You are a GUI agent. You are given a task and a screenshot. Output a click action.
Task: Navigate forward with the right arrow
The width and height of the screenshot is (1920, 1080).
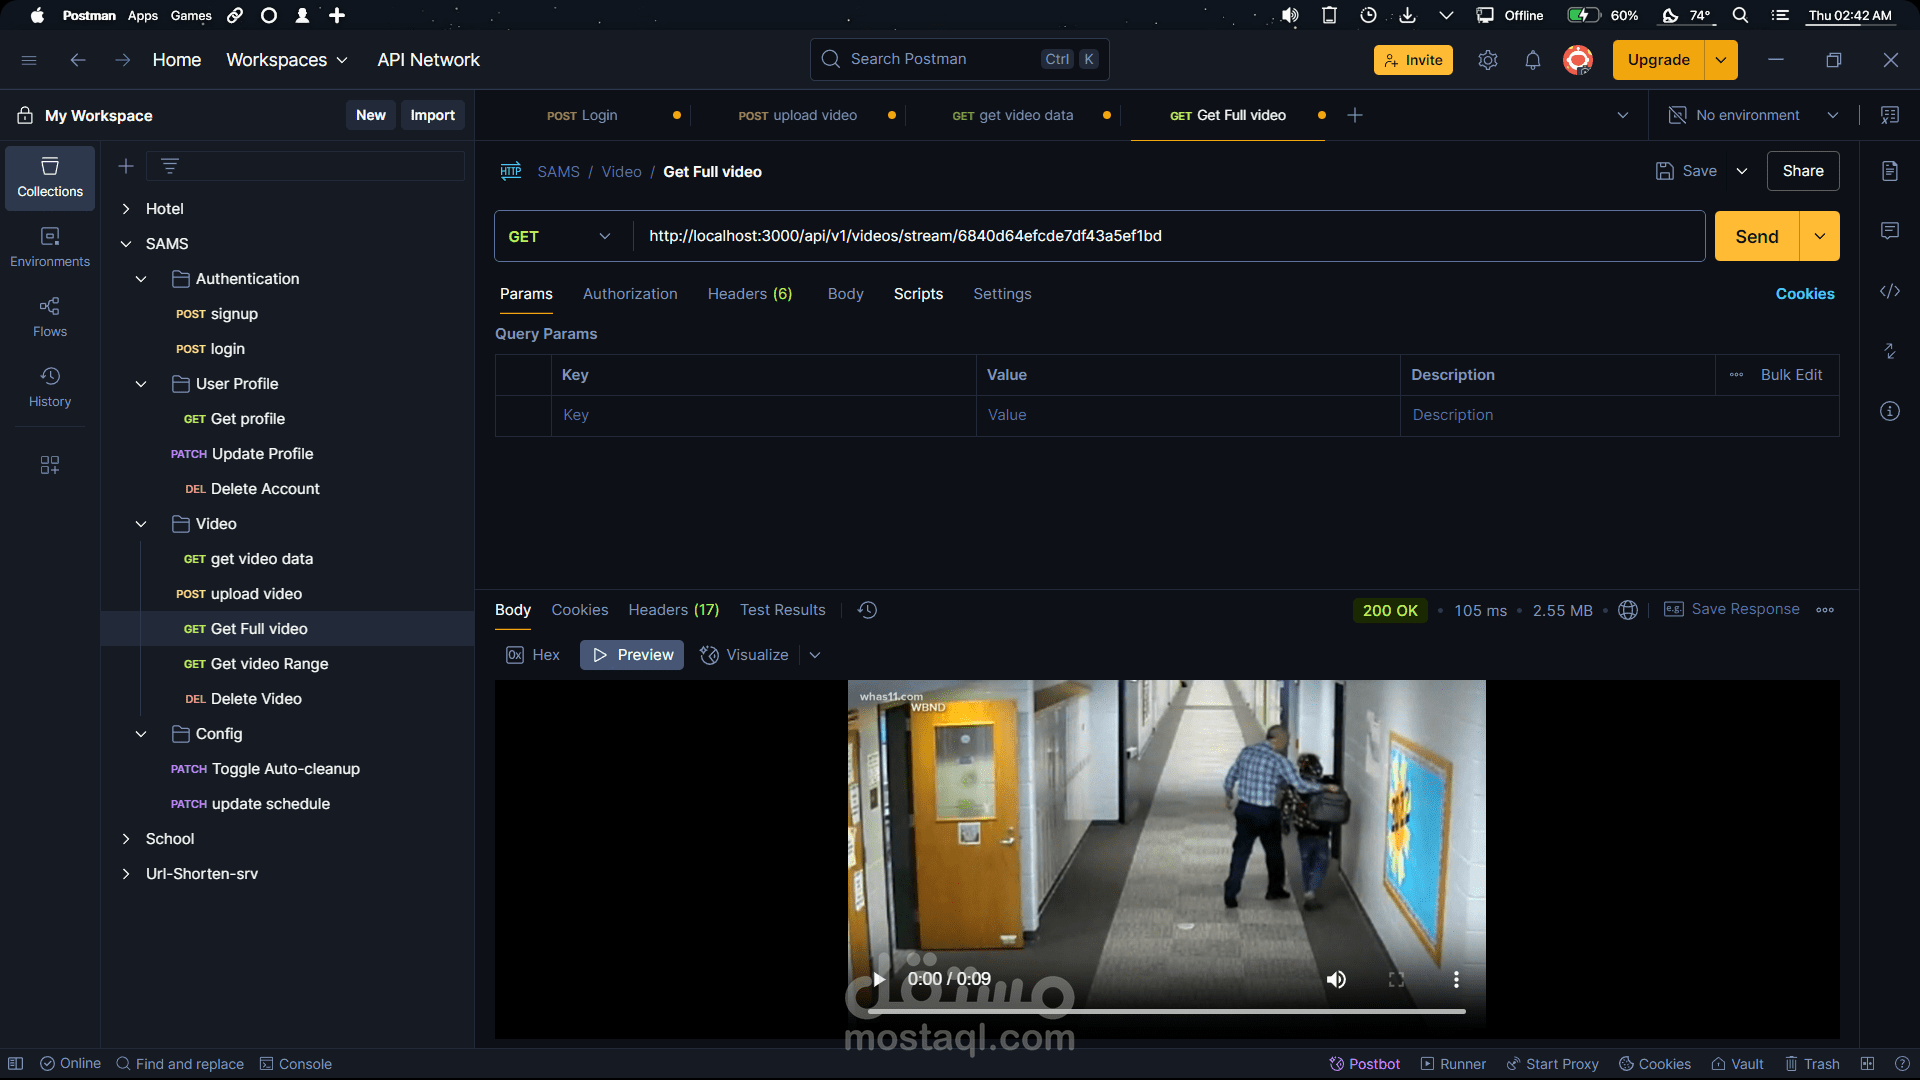(x=122, y=60)
